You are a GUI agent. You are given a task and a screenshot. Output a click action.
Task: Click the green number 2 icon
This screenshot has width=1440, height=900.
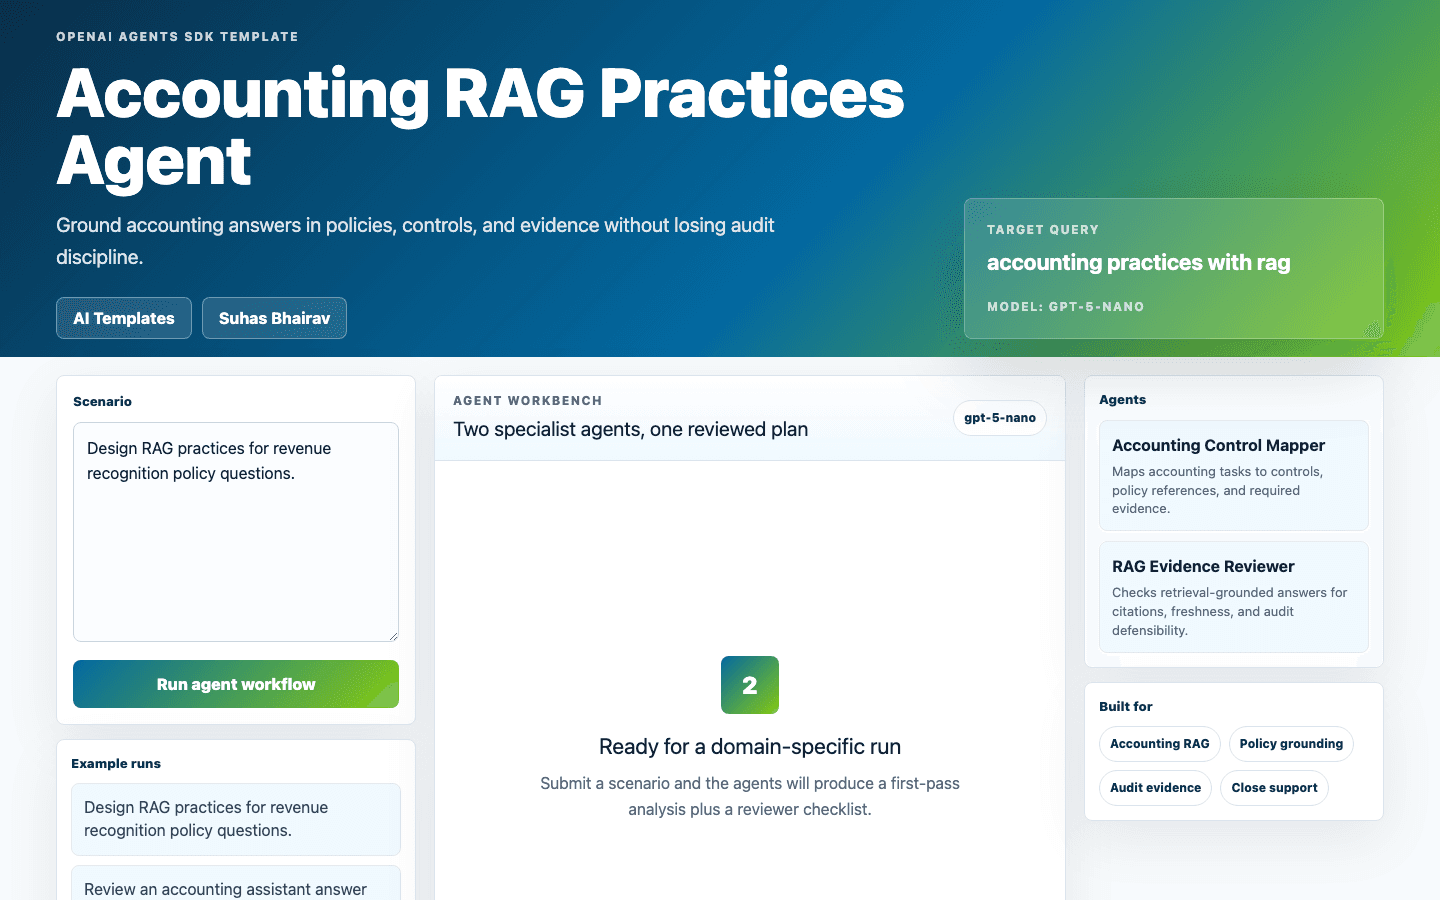pyautogui.click(x=750, y=685)
